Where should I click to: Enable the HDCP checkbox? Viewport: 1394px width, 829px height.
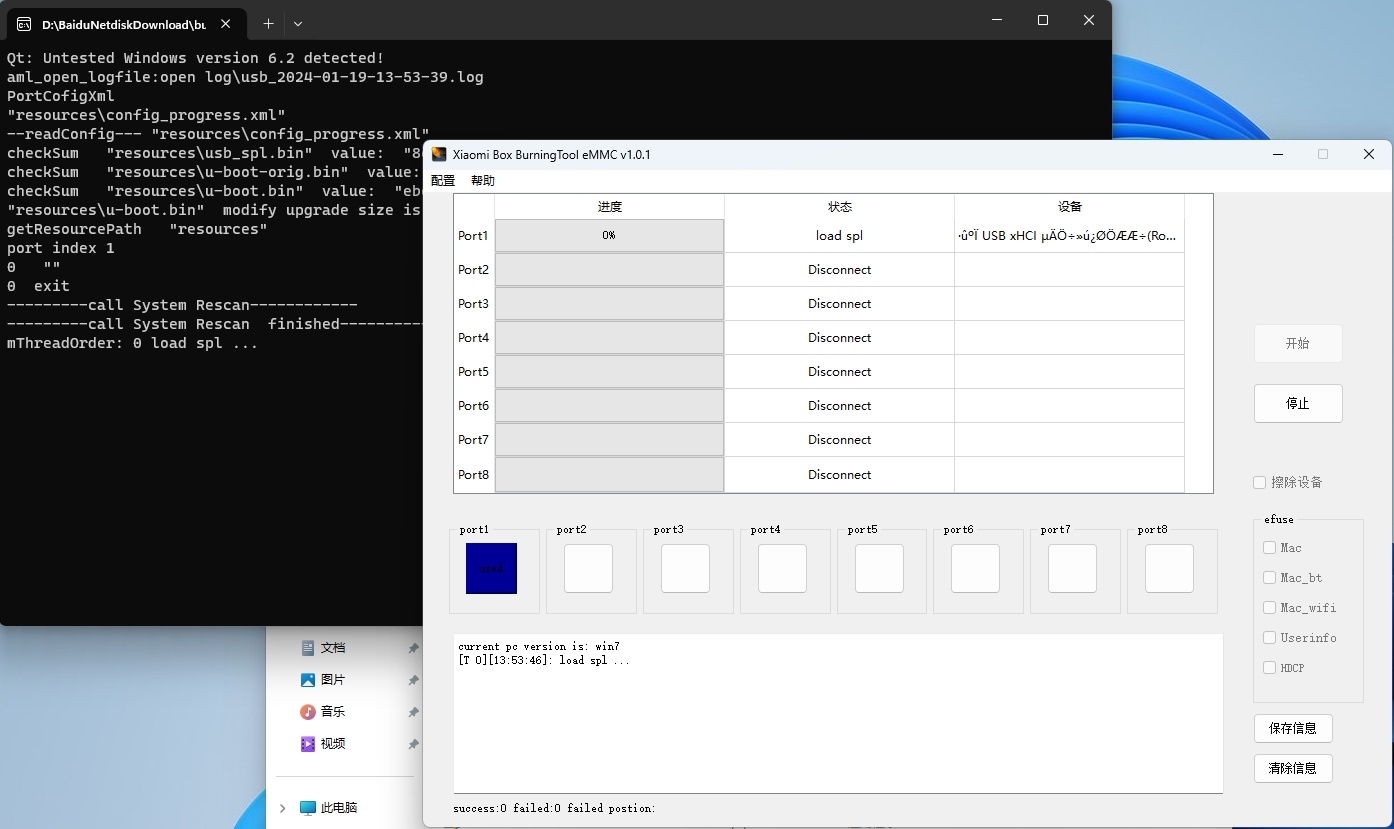point(1270,668)
